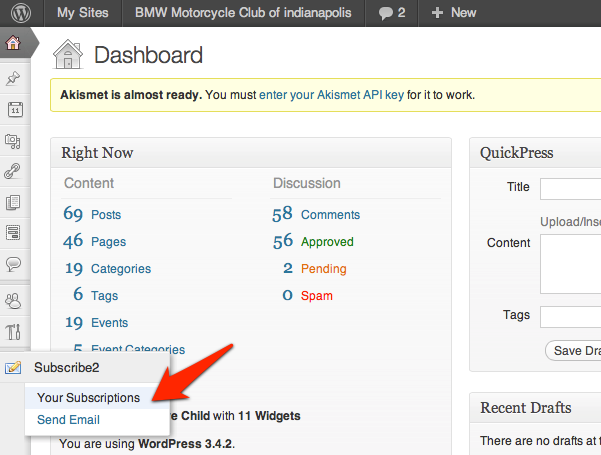Click the comment bubble in admin bar

coord(386,13)
